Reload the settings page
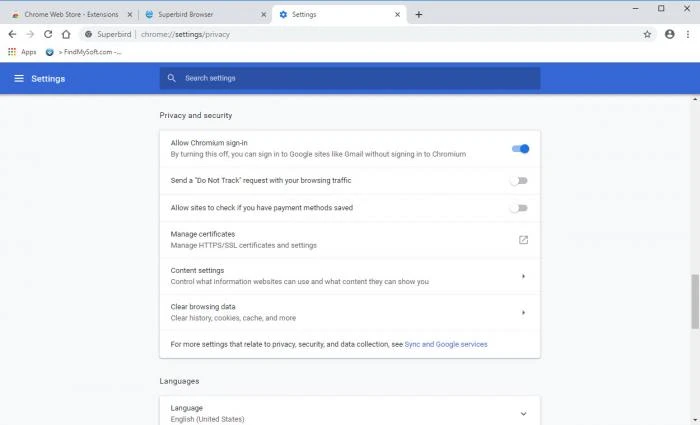The height and width of the screenshot is (425, 700). click(x=48, y=34)
